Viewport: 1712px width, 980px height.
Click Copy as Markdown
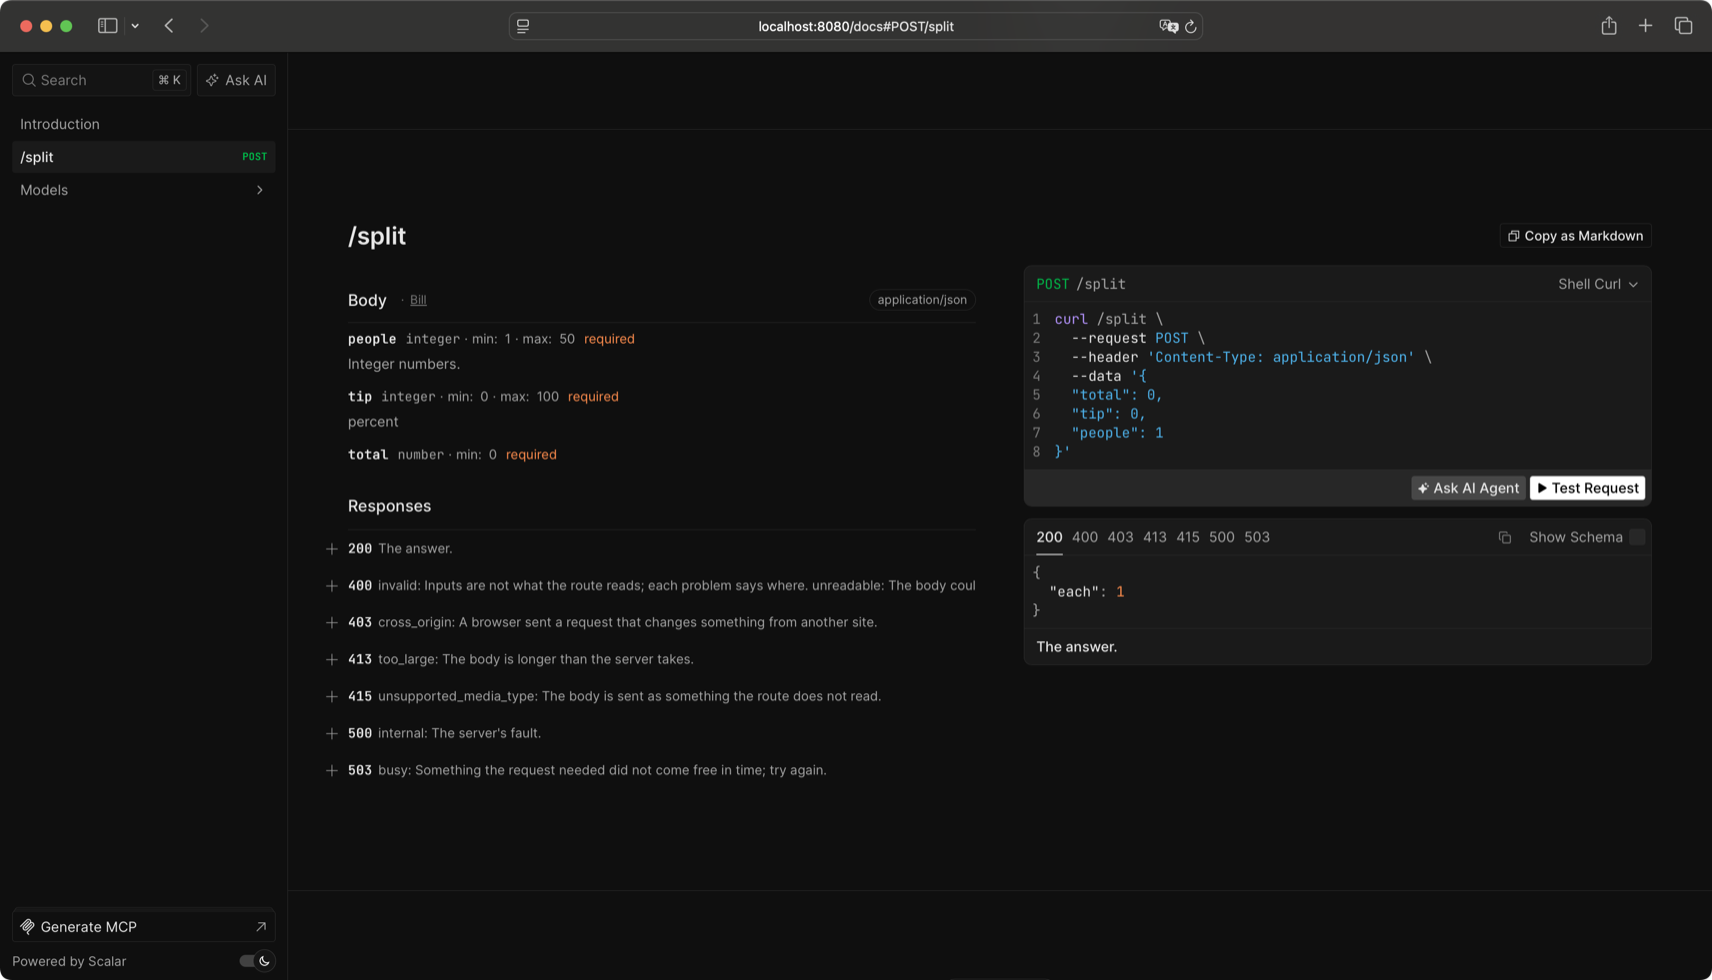coord(1574,236)
